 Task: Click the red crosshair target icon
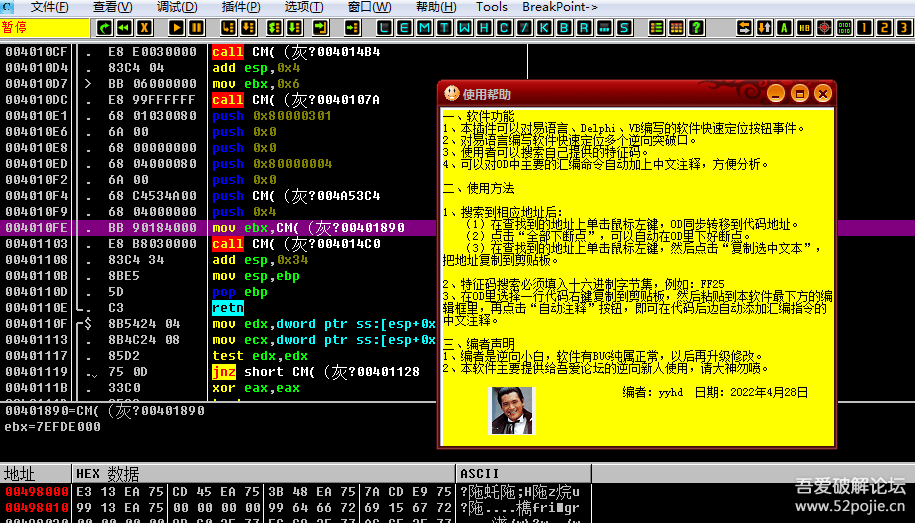824,27
